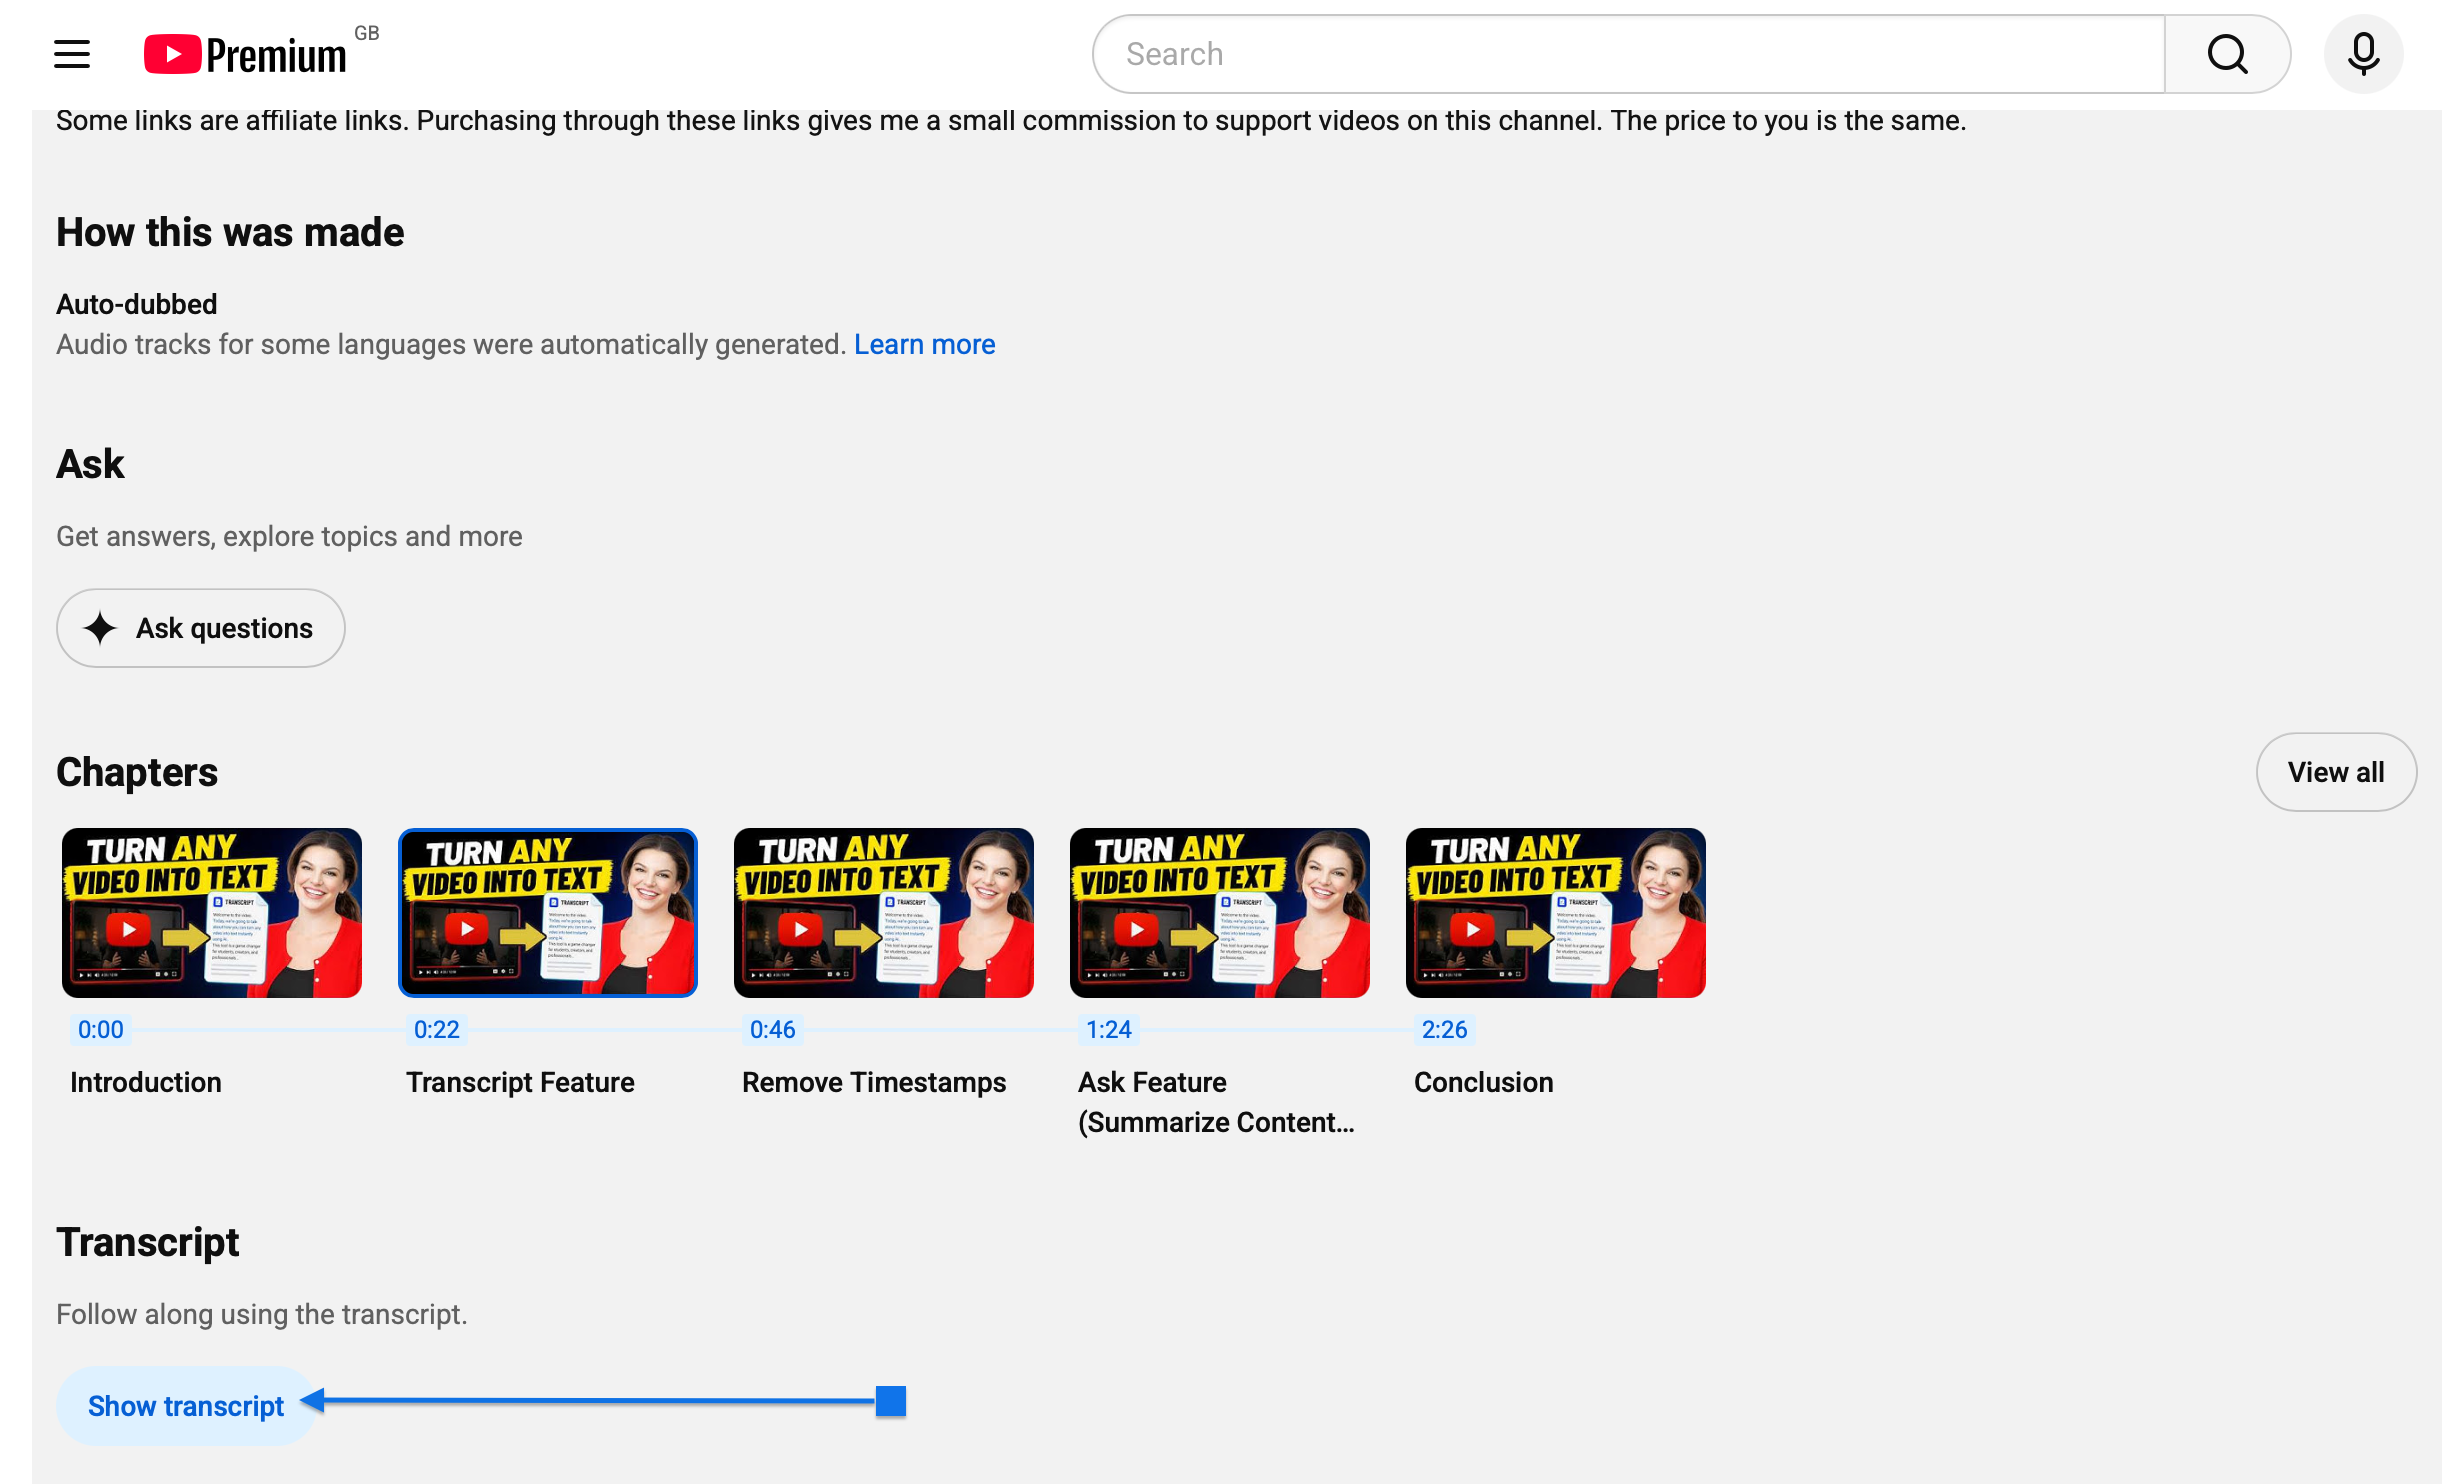Focus the Search input field
This screenshot has height=1484, width=2460.
point(1629,54)
